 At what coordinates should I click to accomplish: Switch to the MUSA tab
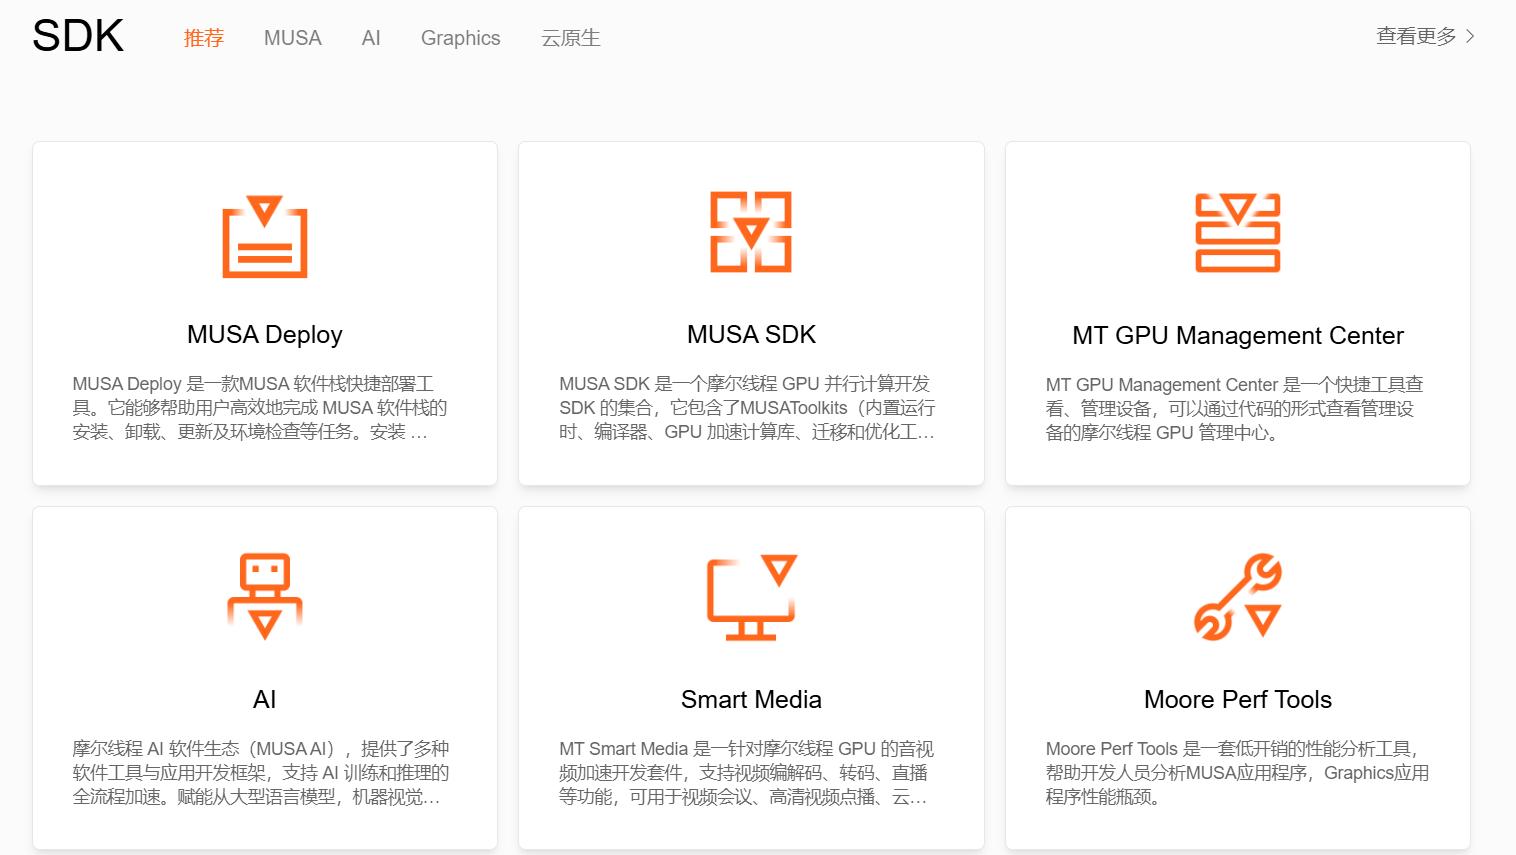tap(292, 38)
